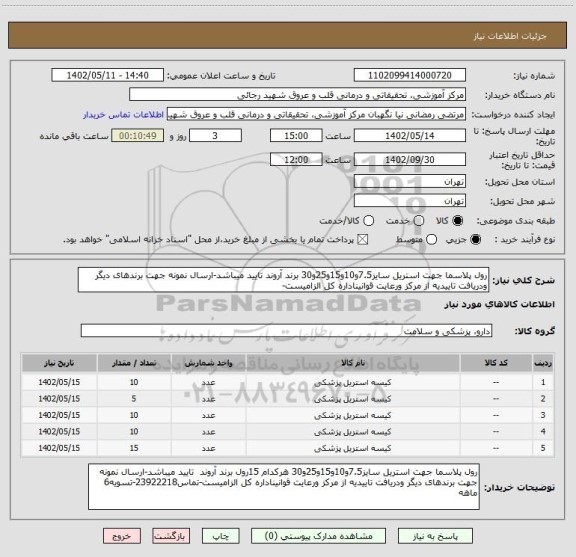Screen dimensions: 576x557
Task: Click the ایجاد کننده درخواست field
Action: [x=316, y=115]
